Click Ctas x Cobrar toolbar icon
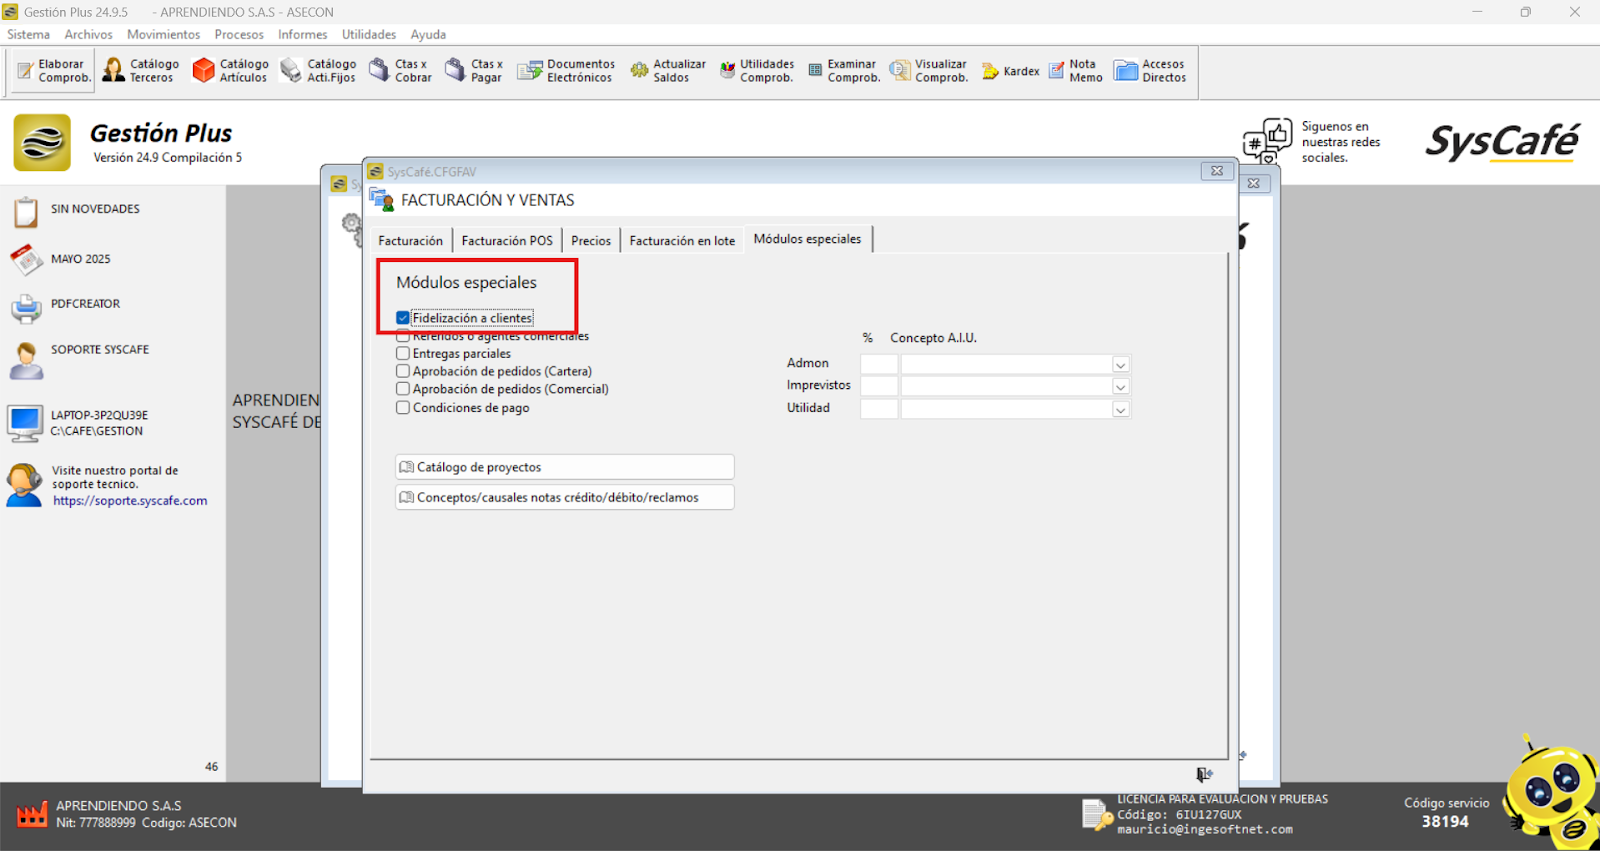 400,71
